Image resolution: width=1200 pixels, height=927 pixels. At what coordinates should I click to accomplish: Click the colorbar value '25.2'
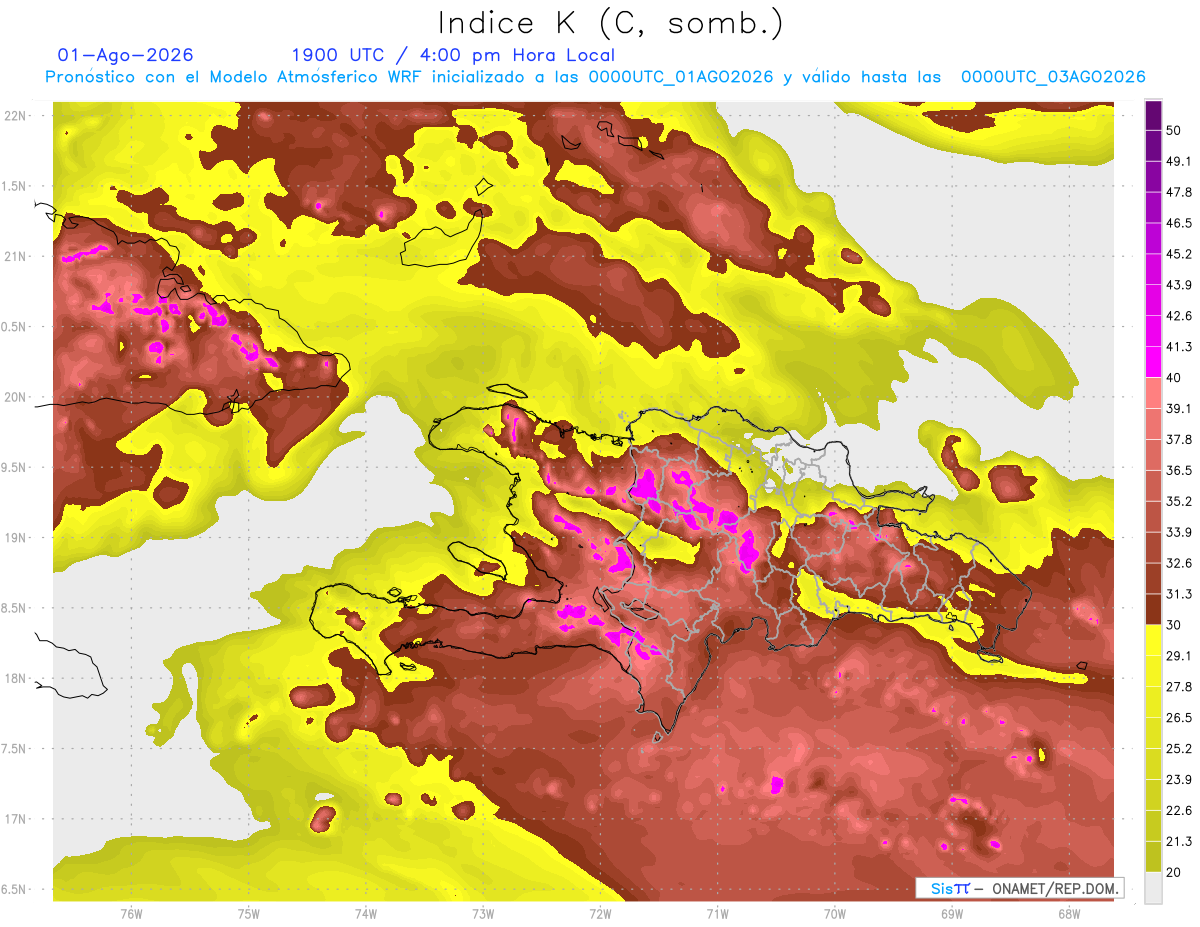click(1178, 749)
